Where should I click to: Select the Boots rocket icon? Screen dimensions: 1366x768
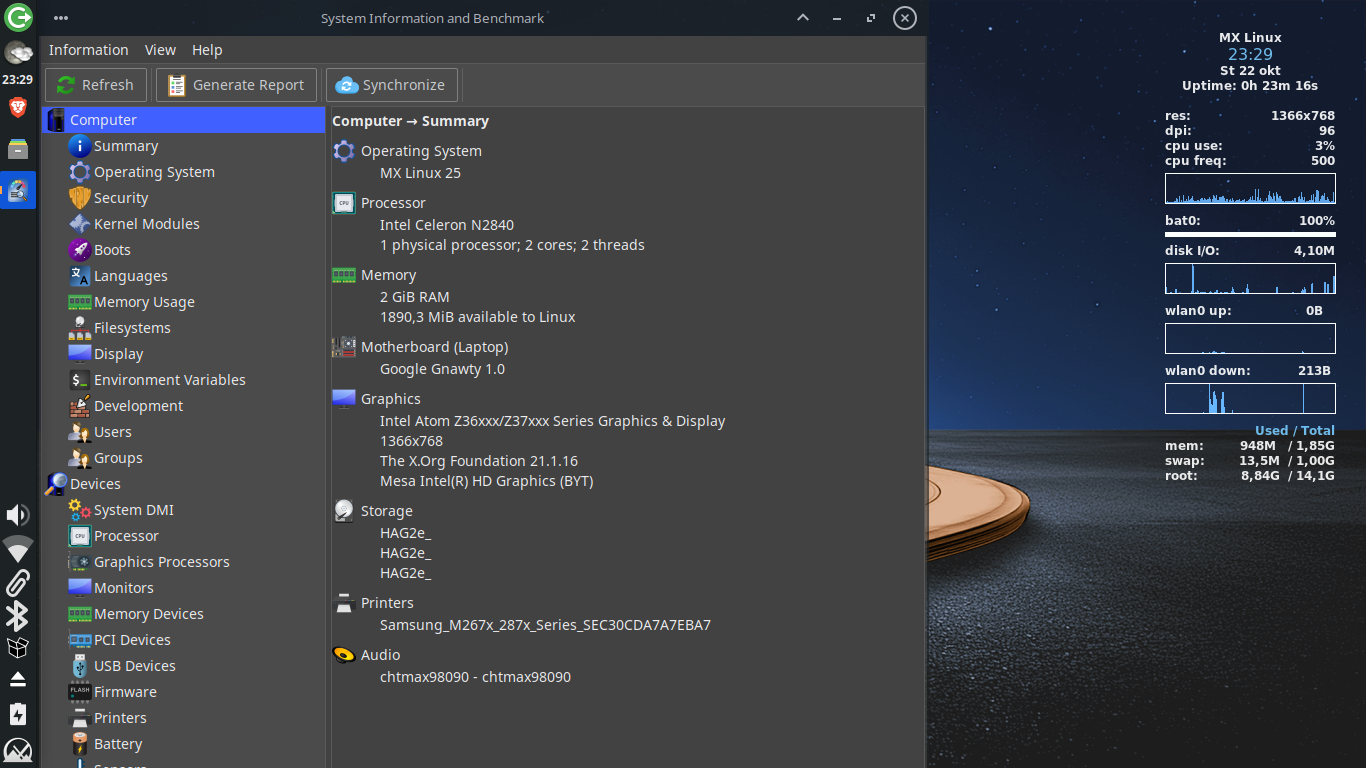point(79,250)
